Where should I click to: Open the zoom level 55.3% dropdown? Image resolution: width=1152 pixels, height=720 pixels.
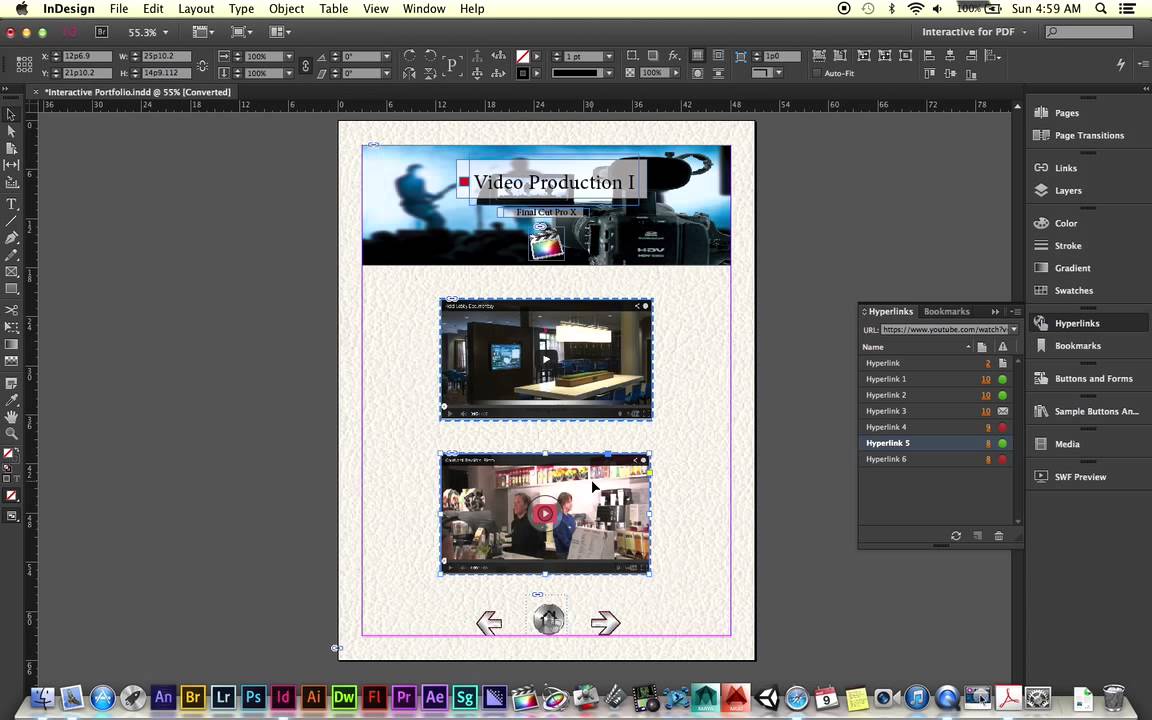pyautogui.click(x=165, y=32)
